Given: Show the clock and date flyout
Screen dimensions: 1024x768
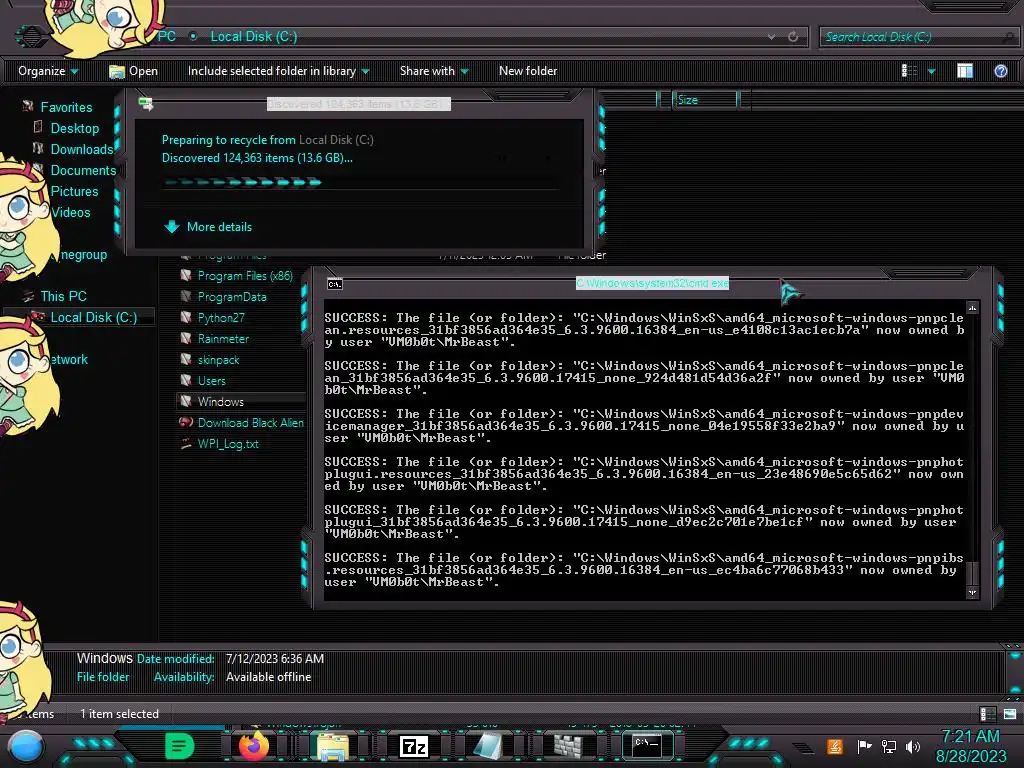Looking at the screenshot, I should coord(971,746).
